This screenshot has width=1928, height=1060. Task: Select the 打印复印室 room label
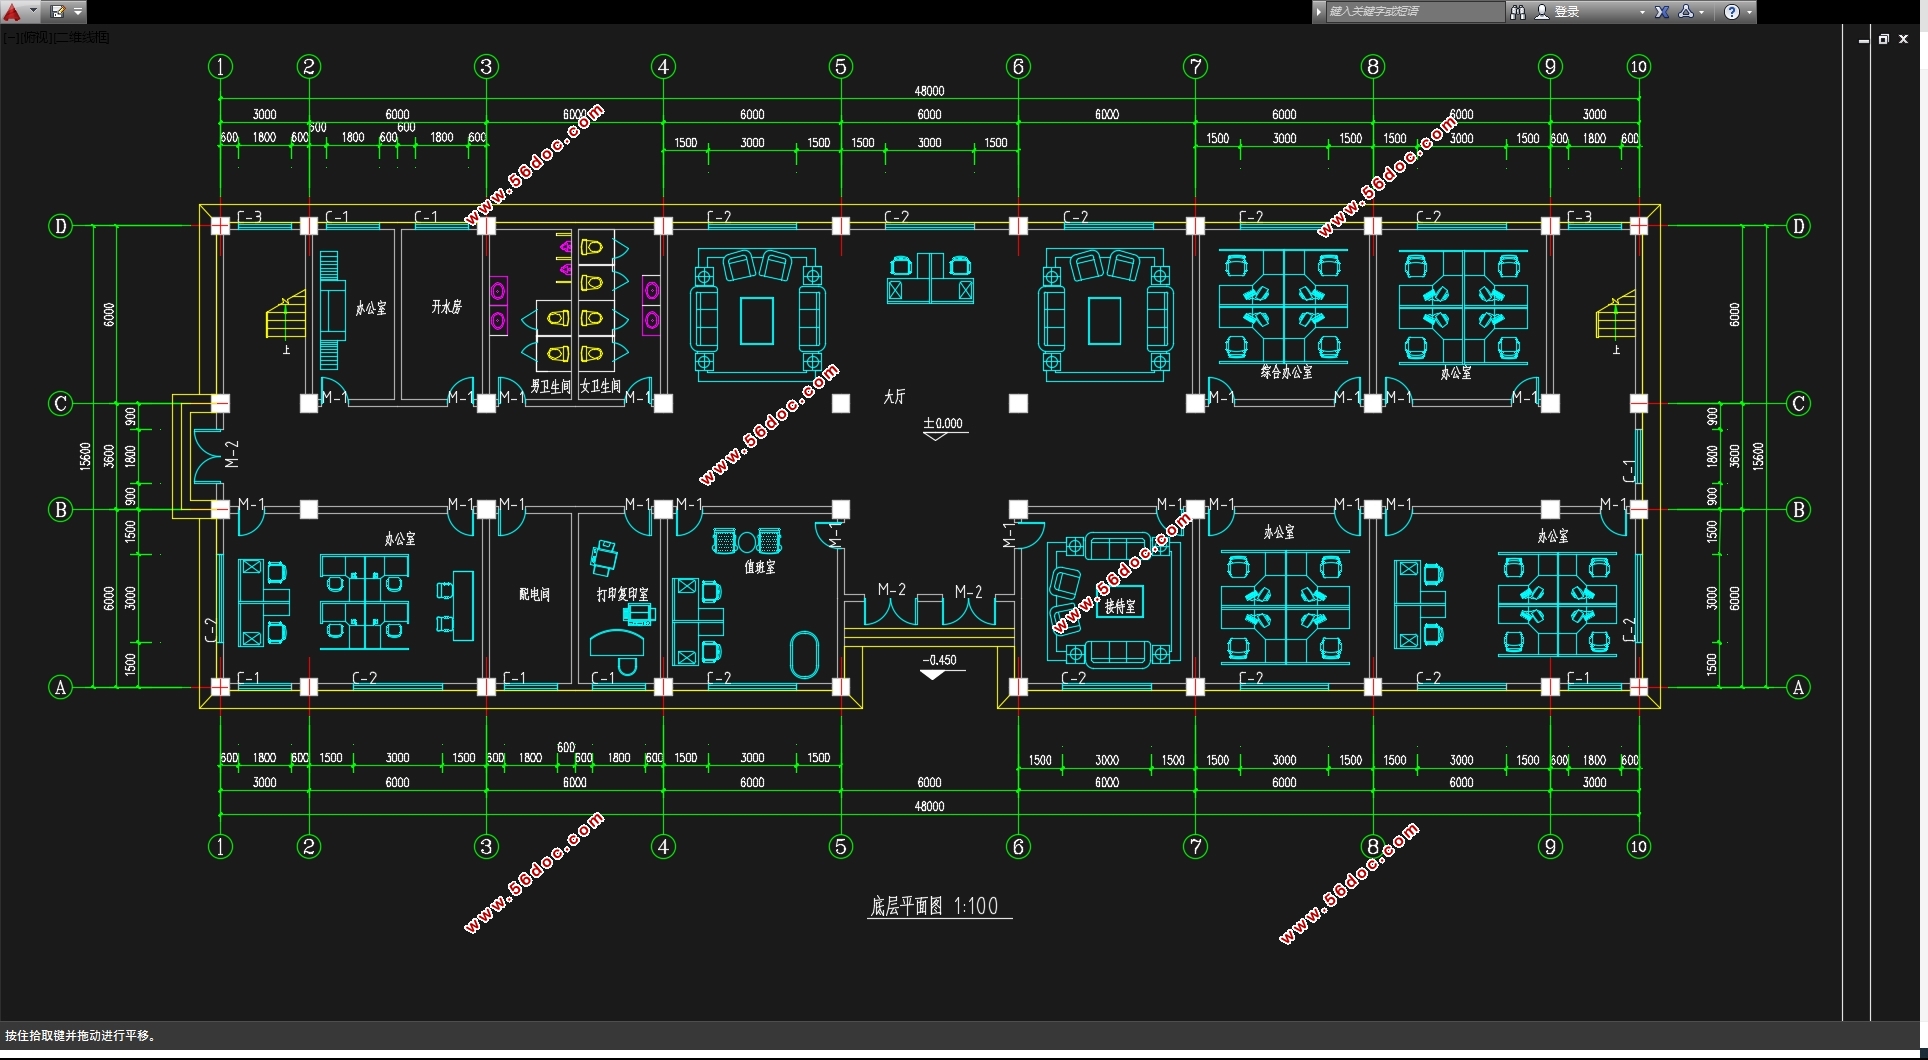pos(622,594)
